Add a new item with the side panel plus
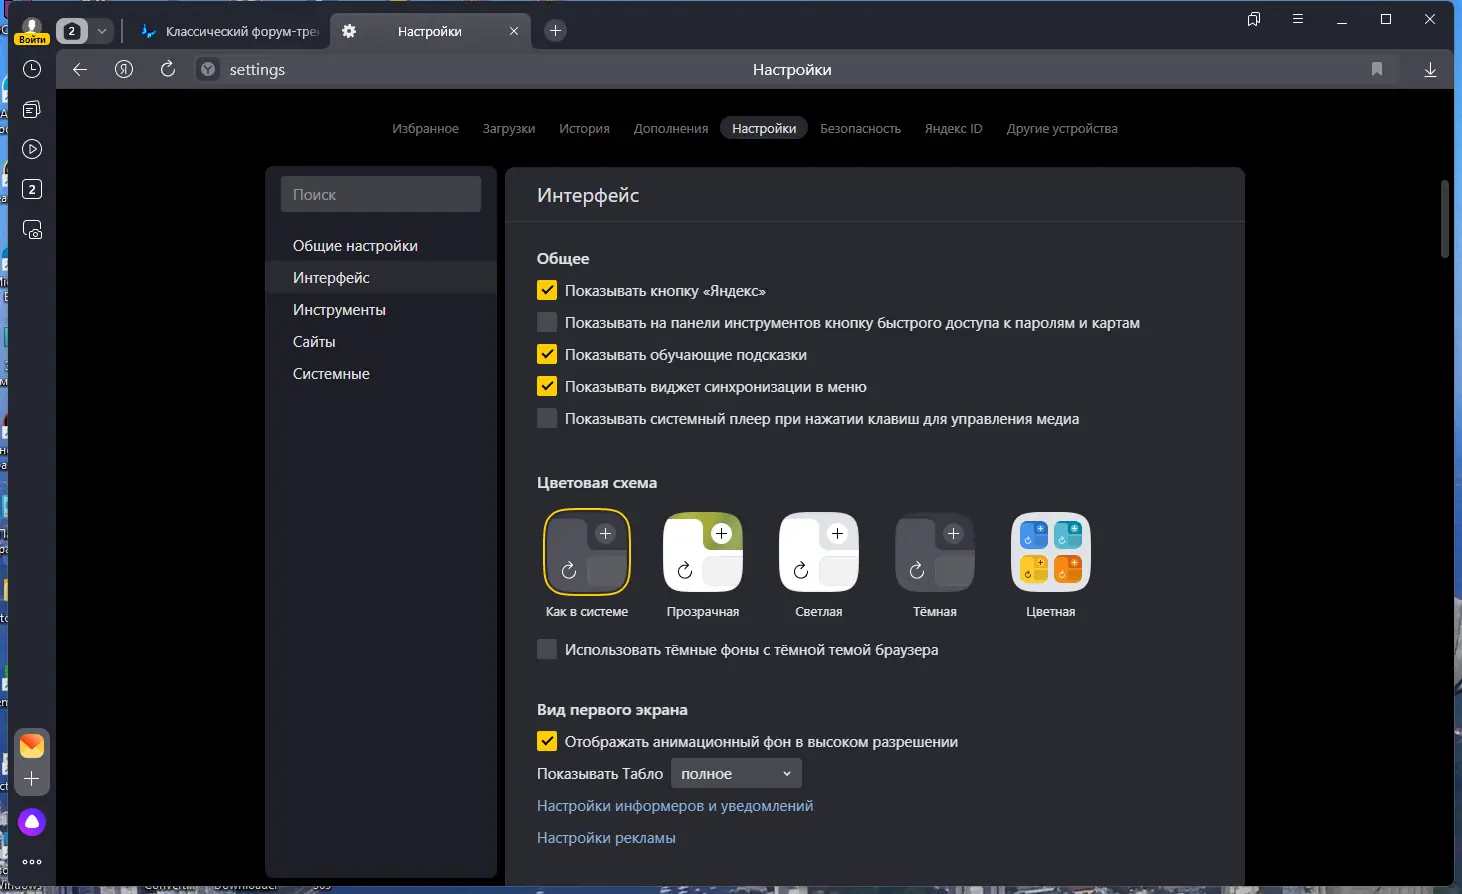This screenshot has width=1462, height=894. tap(32, 778)
